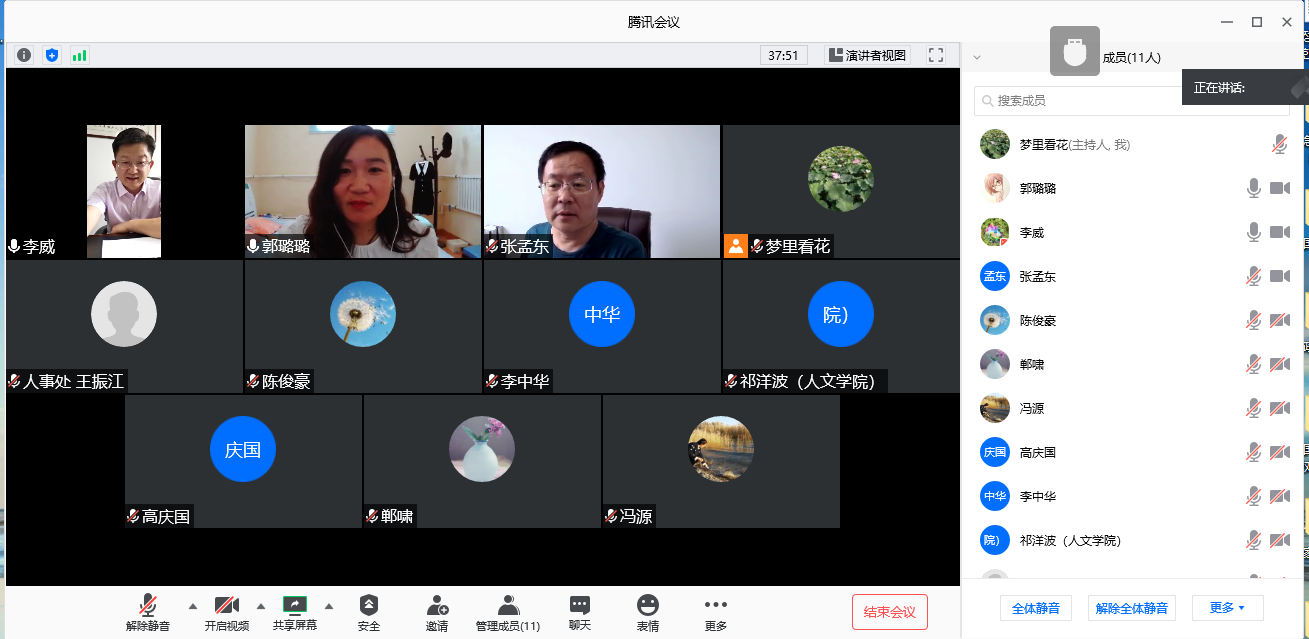Screen dimensions: 1309x639
Task: Open the 更多 toolbar menu
Action: coord(715,612)
